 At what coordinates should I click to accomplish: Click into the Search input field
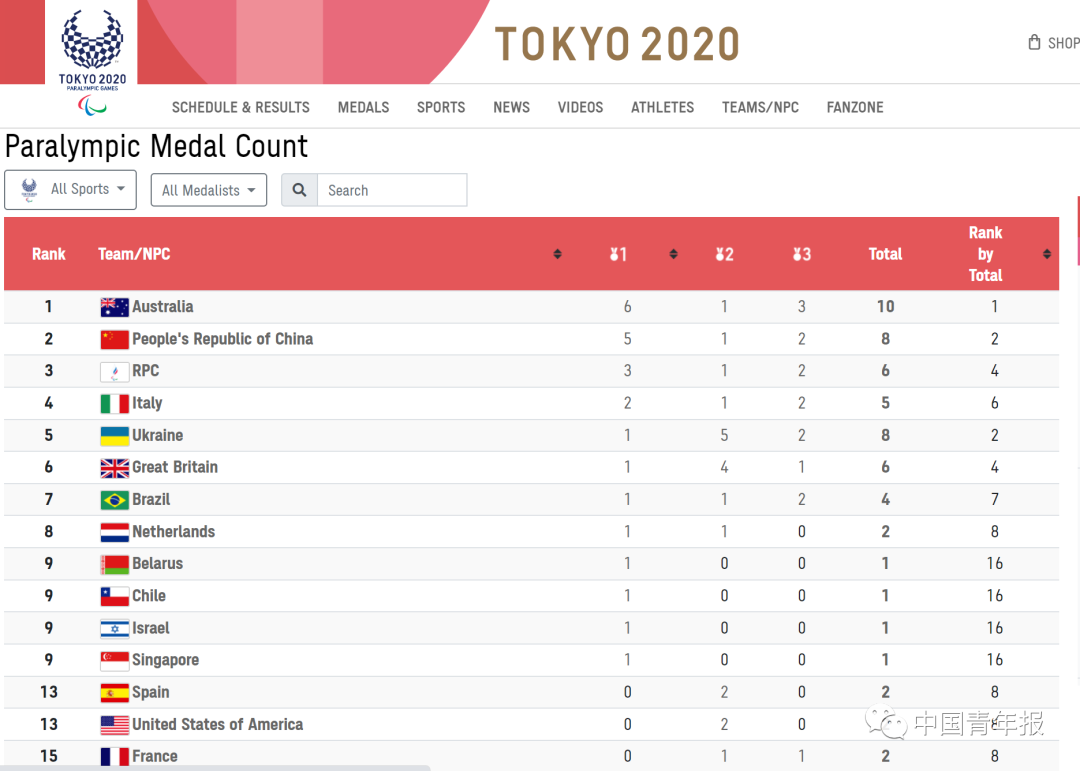(x=392, y=190)
